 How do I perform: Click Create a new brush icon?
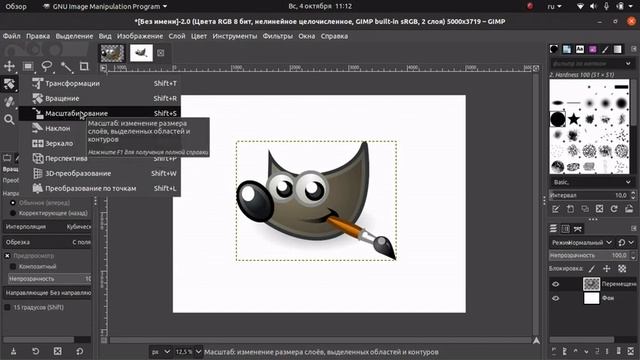point(570,209)
